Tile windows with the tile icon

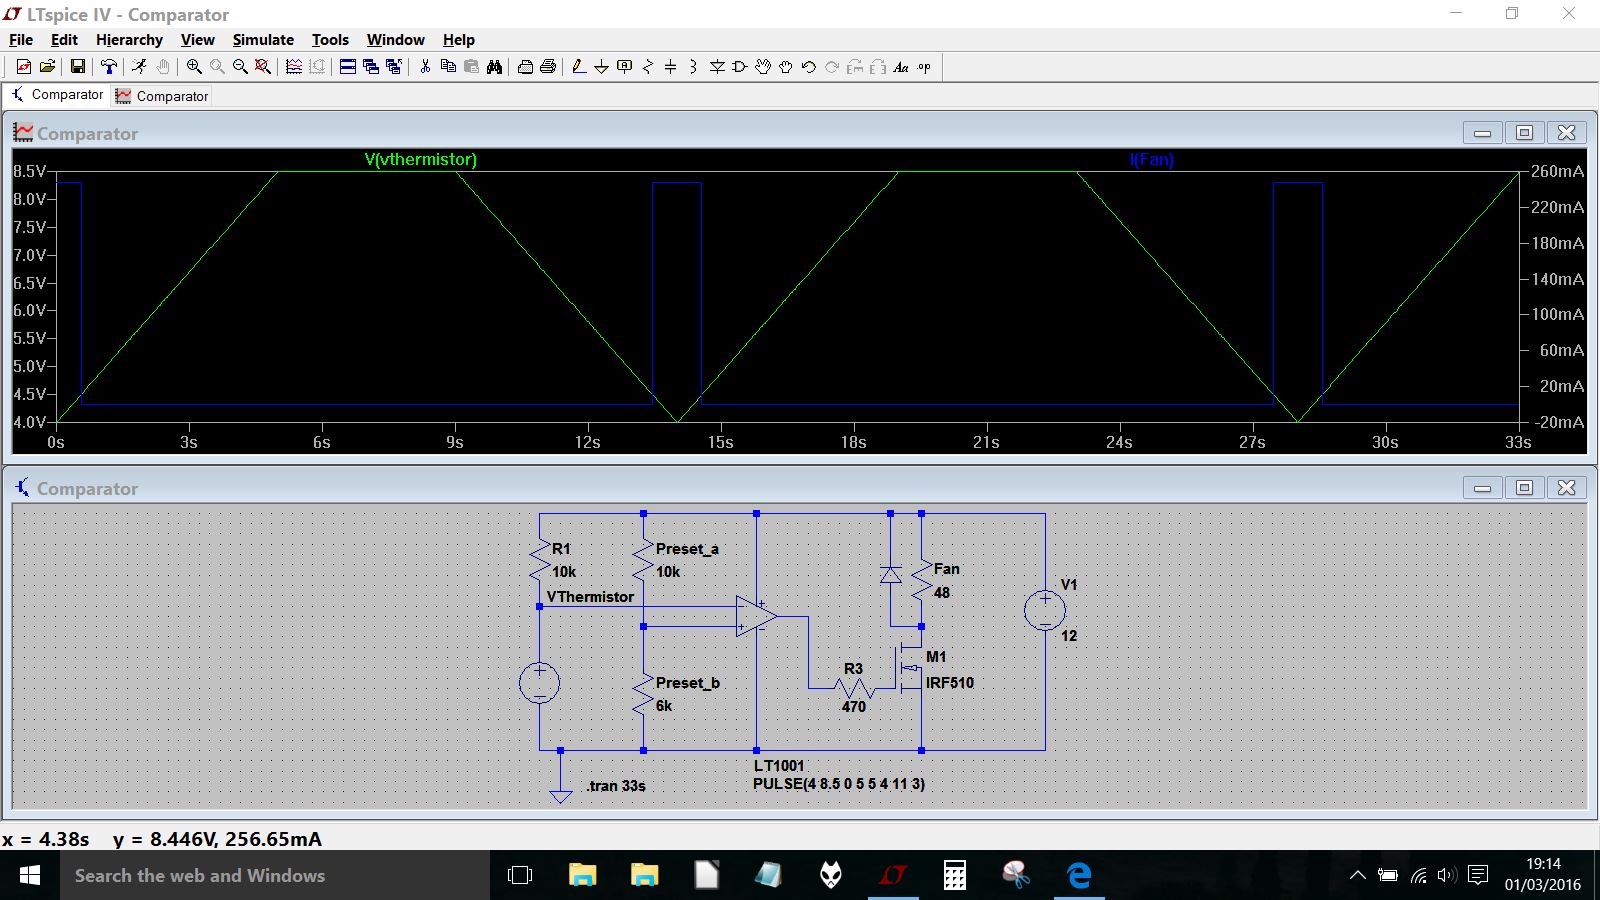[348, 67]
